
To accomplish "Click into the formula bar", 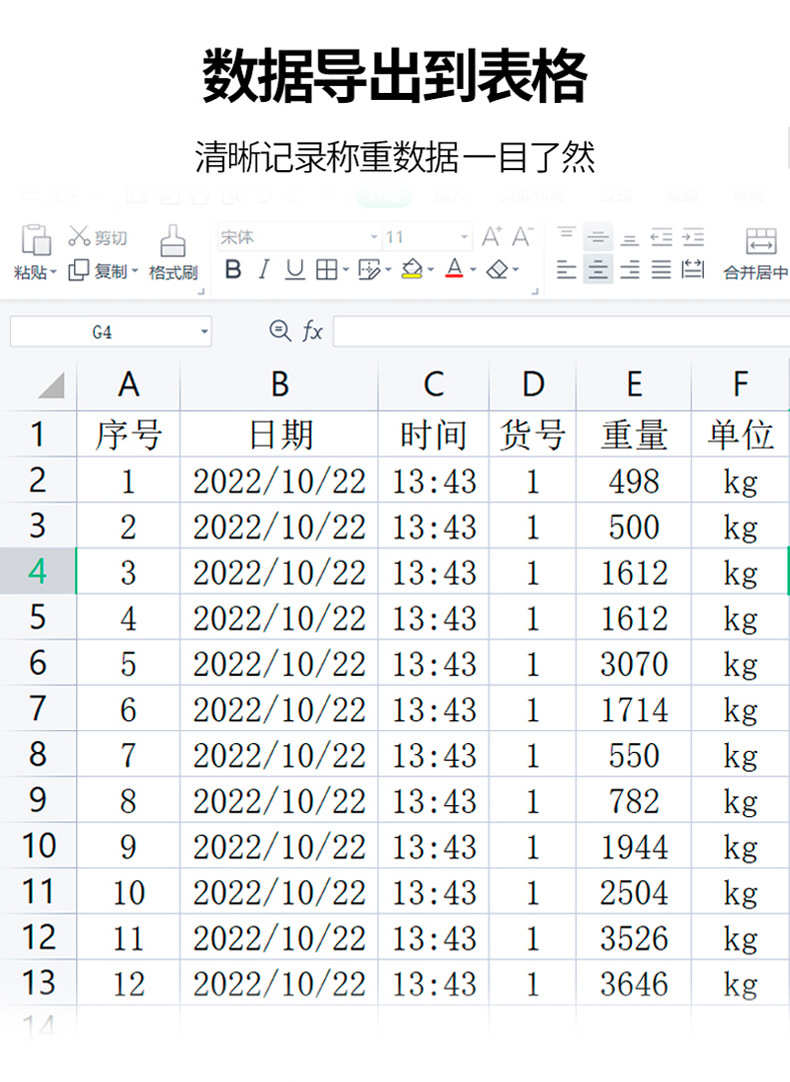I will click(561, 331).
